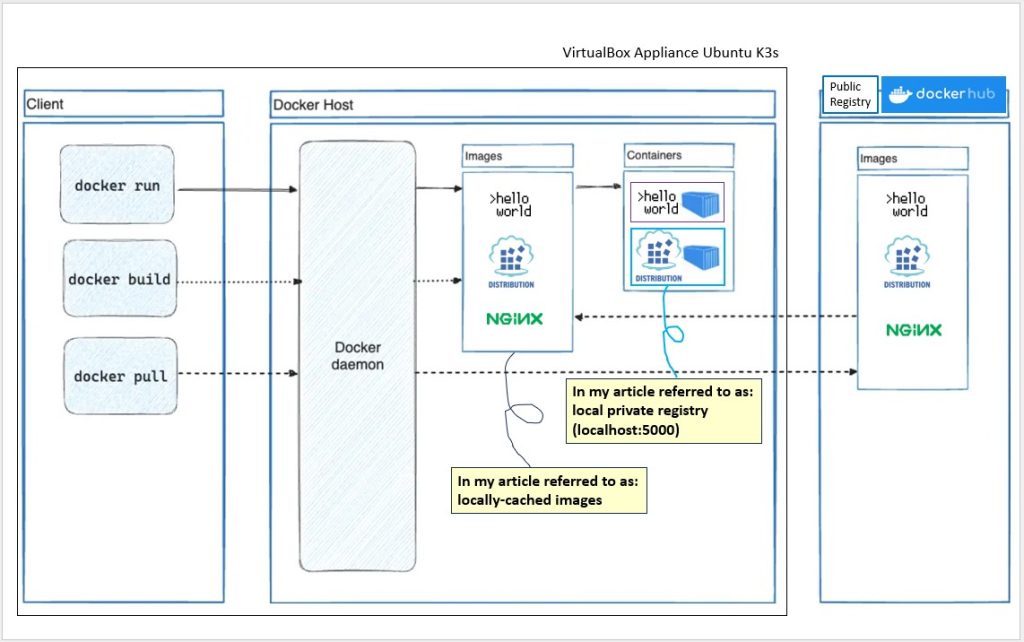Open the Images tab in Docker Host
1024x642 pixels.
click(516, 156)
